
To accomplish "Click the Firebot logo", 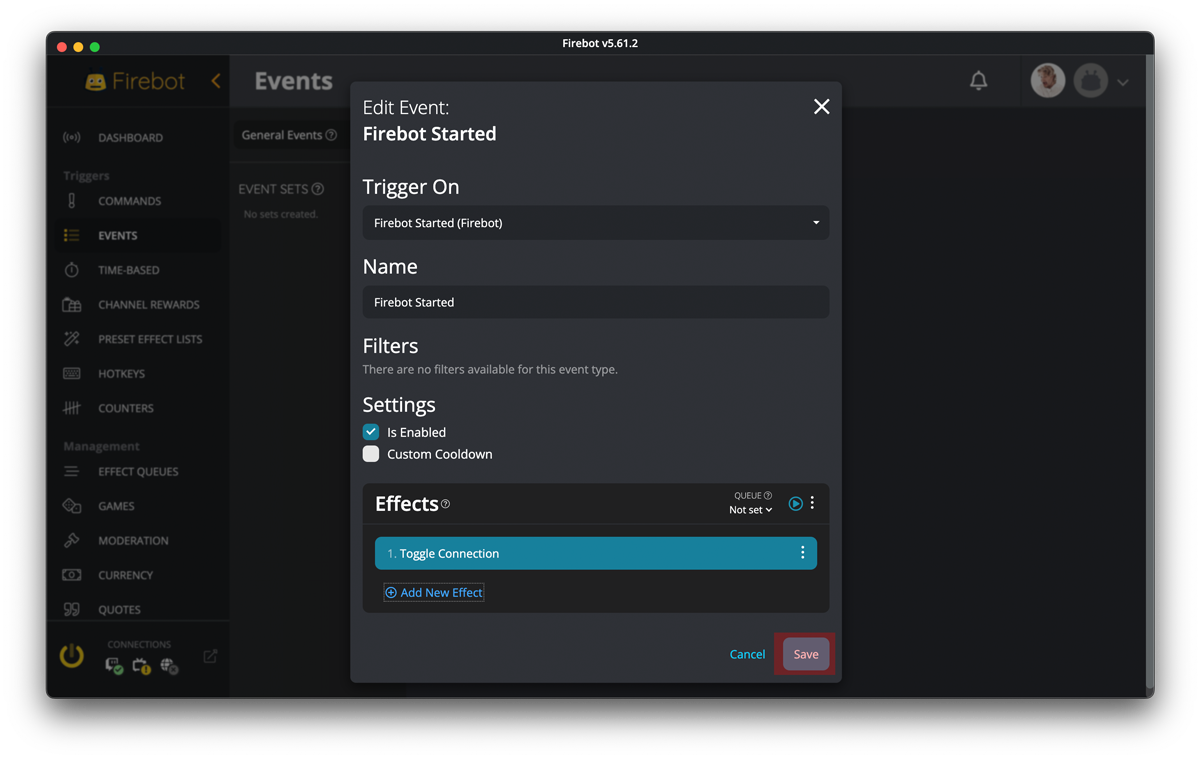I will coord(135,81).
